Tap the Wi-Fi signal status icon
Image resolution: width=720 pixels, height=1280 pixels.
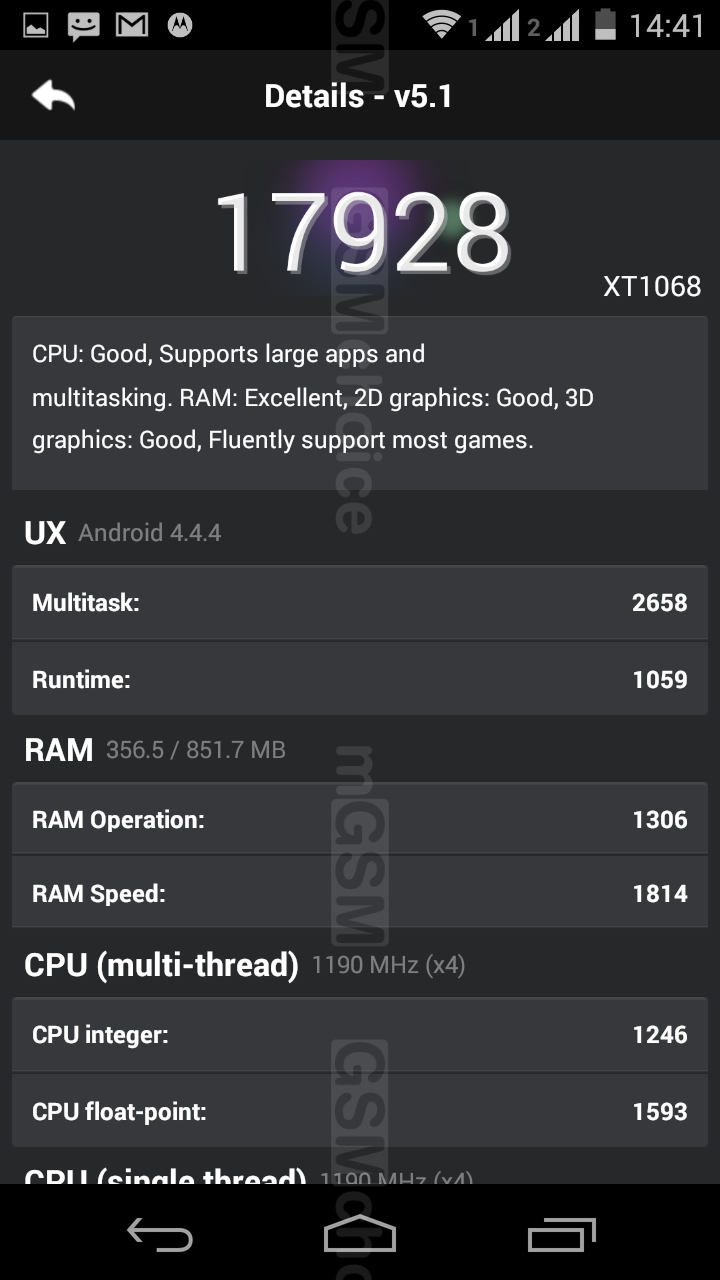tap(441, 24)
